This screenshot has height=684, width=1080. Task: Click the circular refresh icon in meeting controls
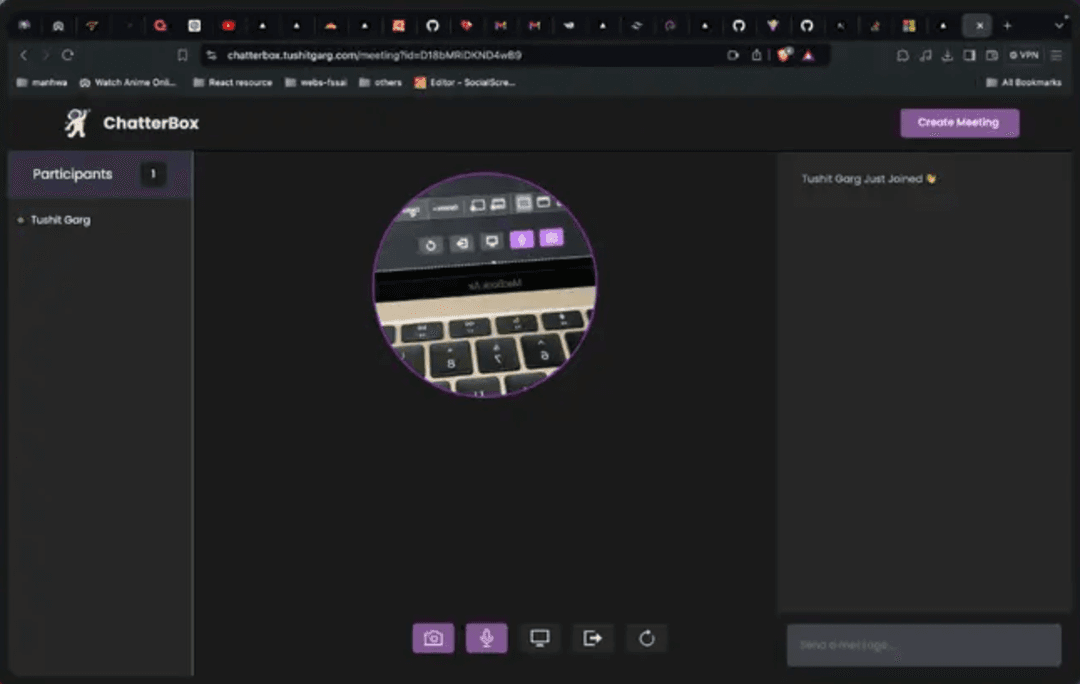(646, 638)
